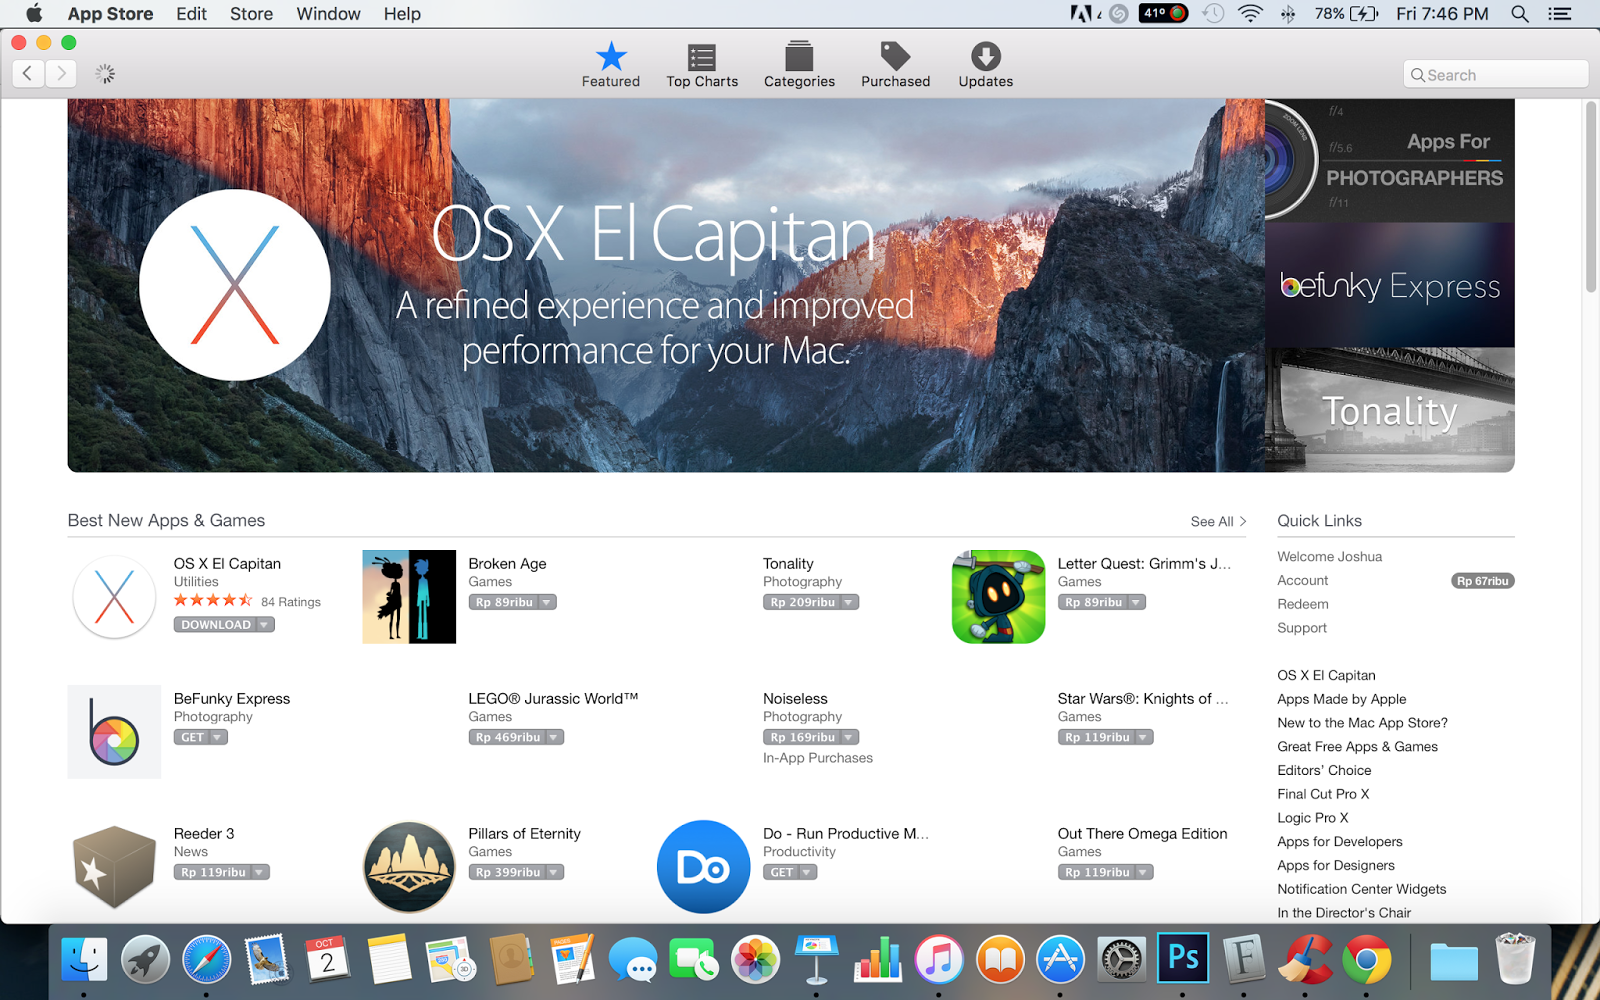Open Apps for Developers link
This screenshot has height=1000, width=1600.
pyautogui.click(x=1339, y=842)
